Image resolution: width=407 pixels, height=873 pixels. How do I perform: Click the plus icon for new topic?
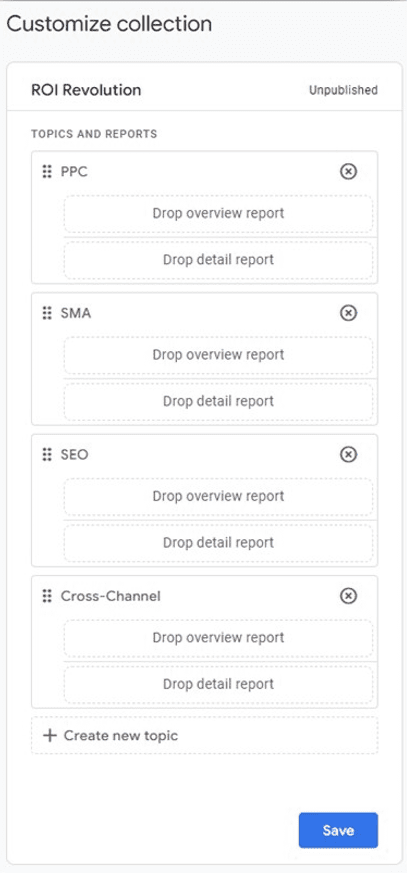[x=50, y=735]
